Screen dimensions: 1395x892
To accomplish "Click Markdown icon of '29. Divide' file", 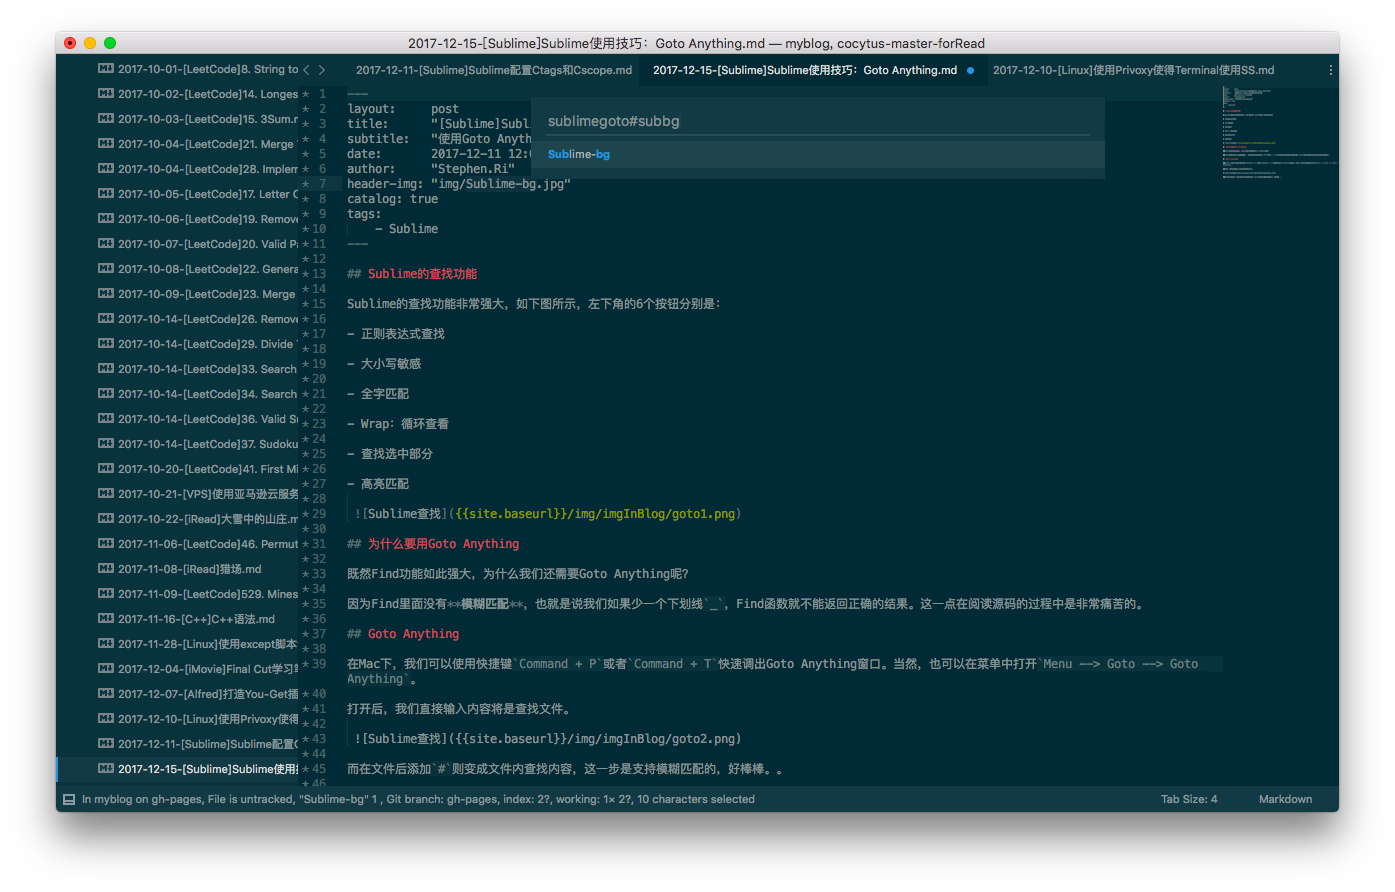I will (105, 344).
